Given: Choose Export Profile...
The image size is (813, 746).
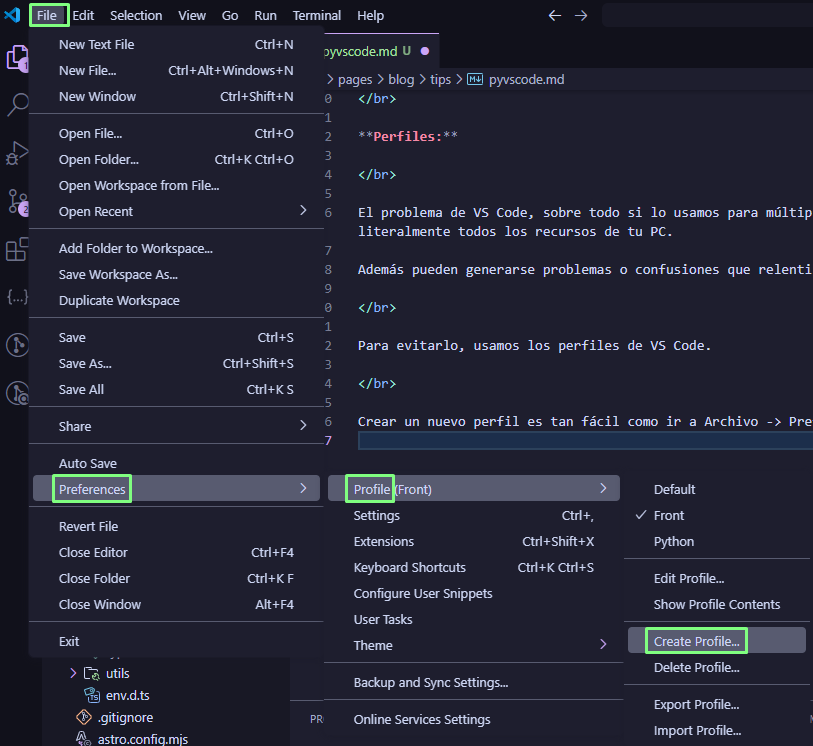Looking at the screenshot, I should coord(717,705).
